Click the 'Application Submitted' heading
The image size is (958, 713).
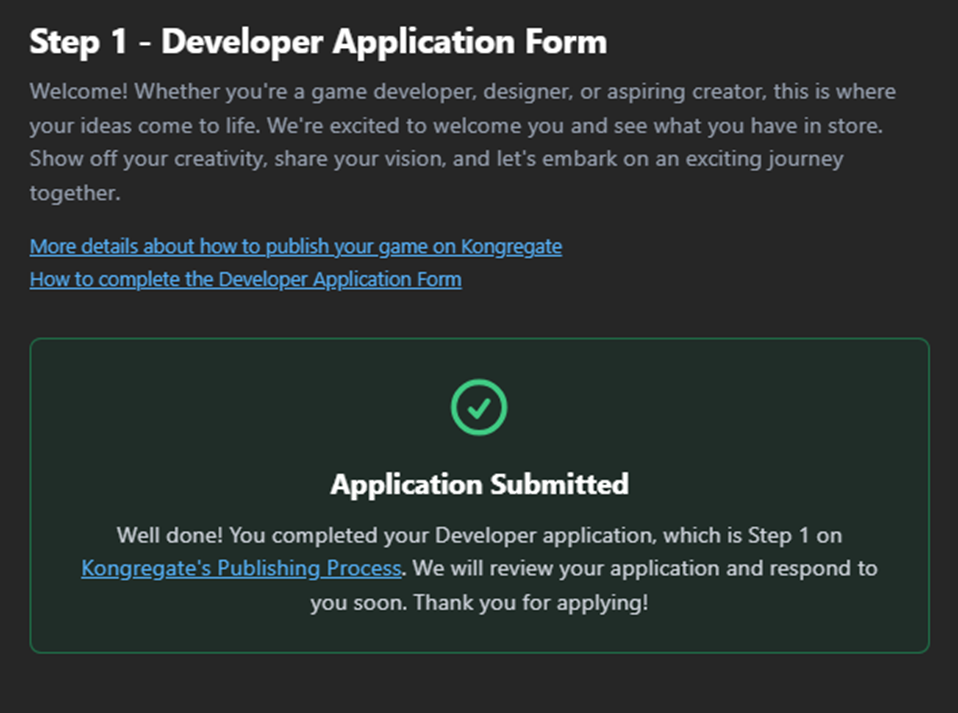[479, 485]
